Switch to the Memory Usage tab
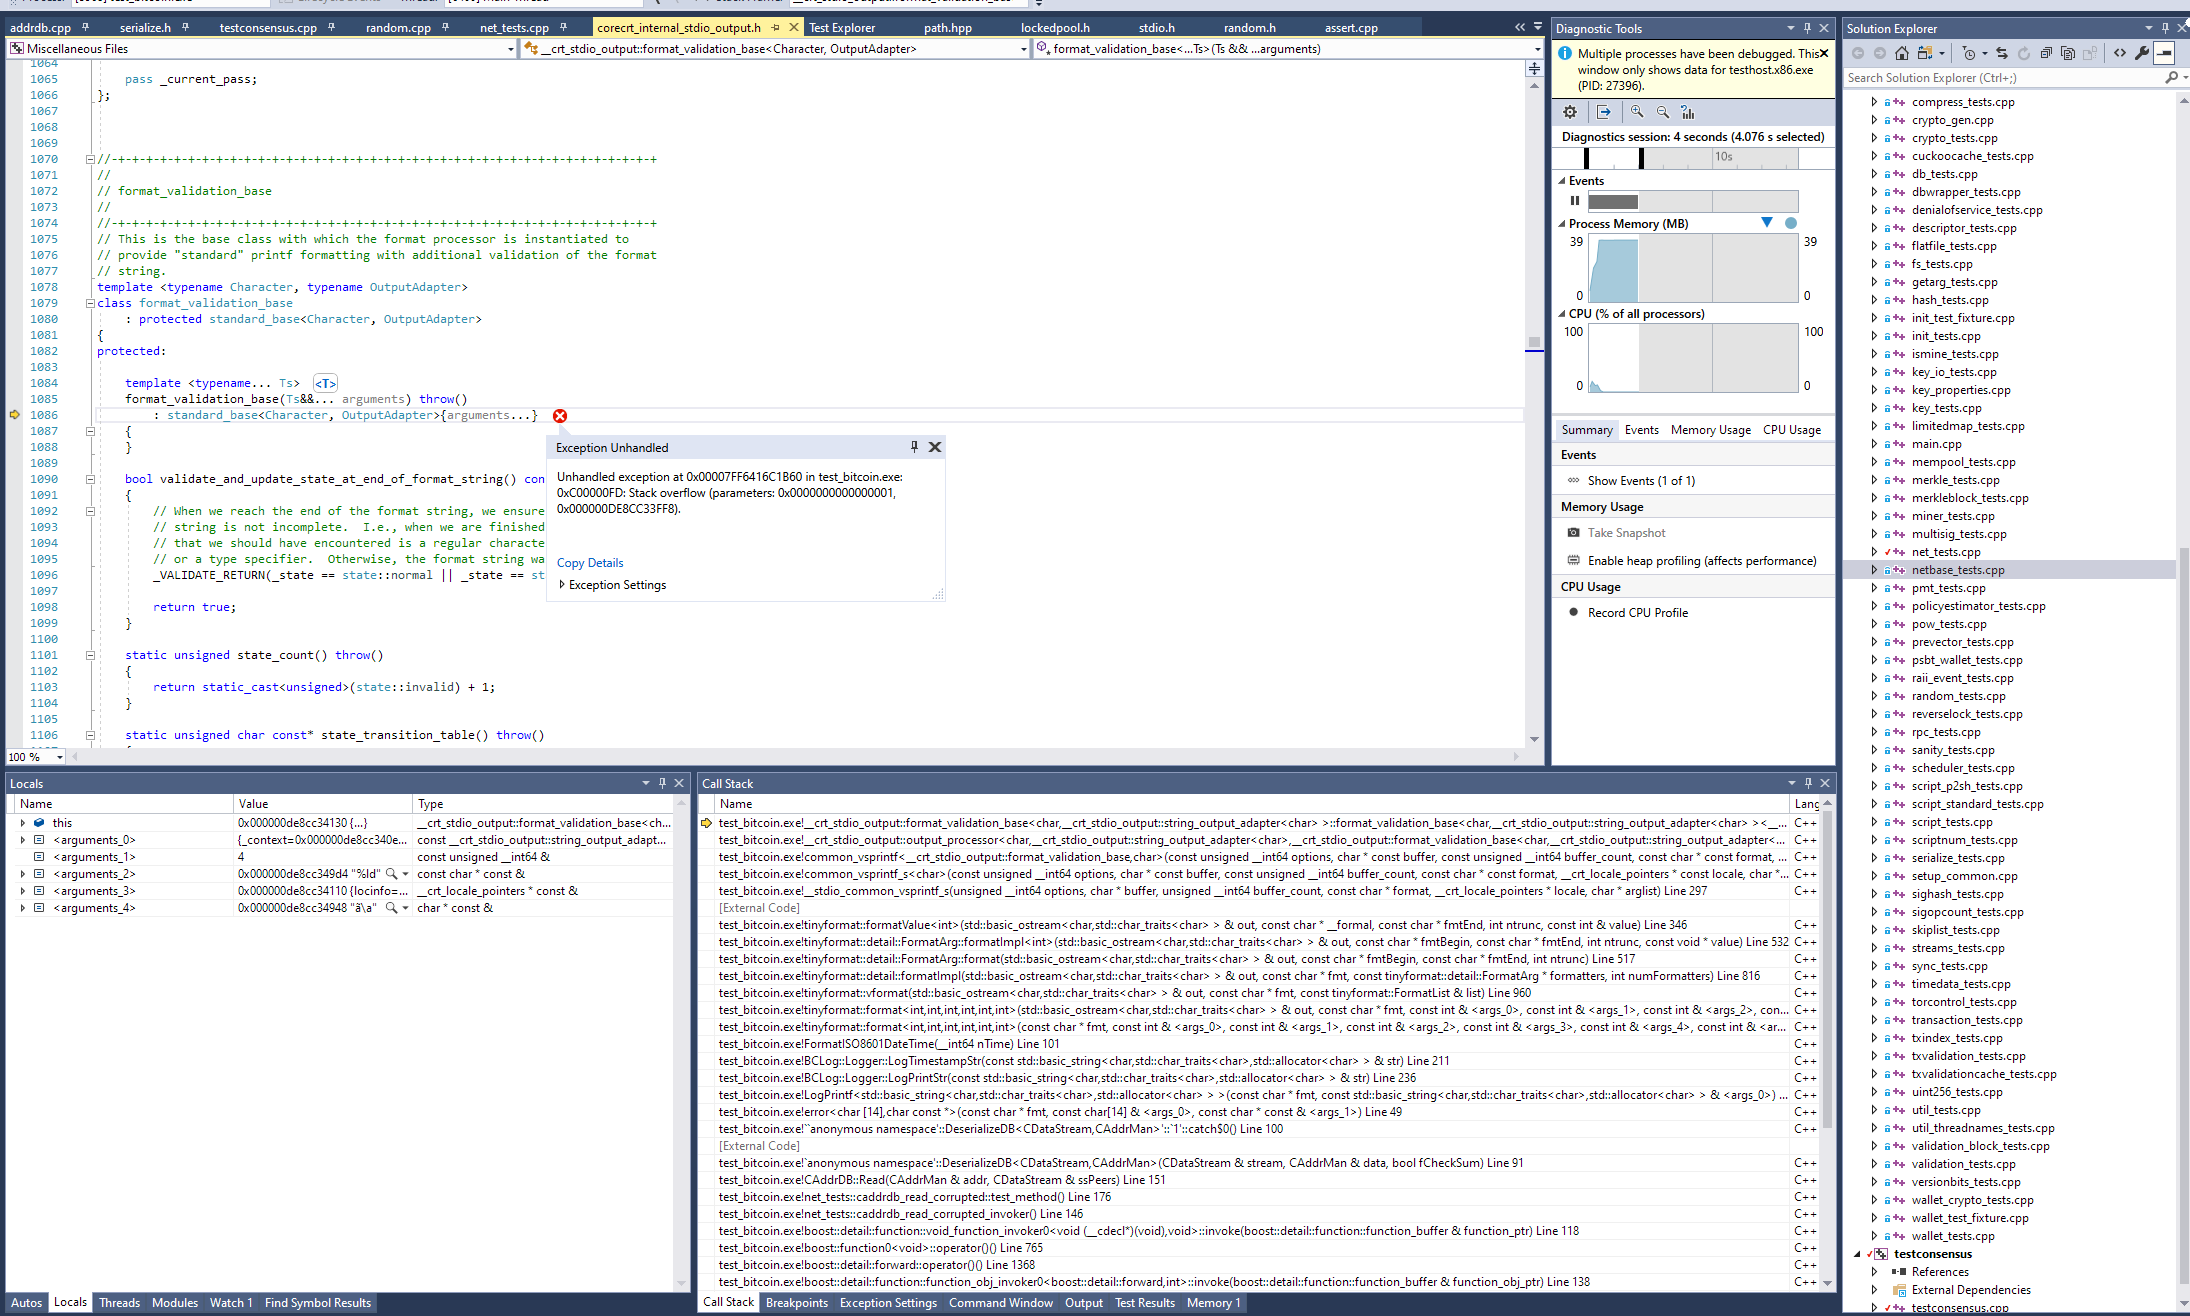2190x1316 pixels. tap(1710, 430)
